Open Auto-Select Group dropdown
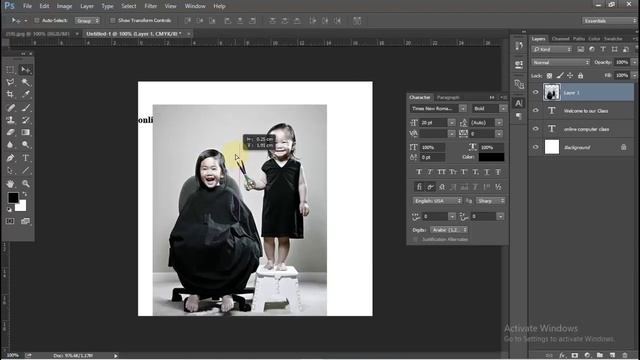Image resolution: width=640 pixels, height=360 pixels. (87, 20)
